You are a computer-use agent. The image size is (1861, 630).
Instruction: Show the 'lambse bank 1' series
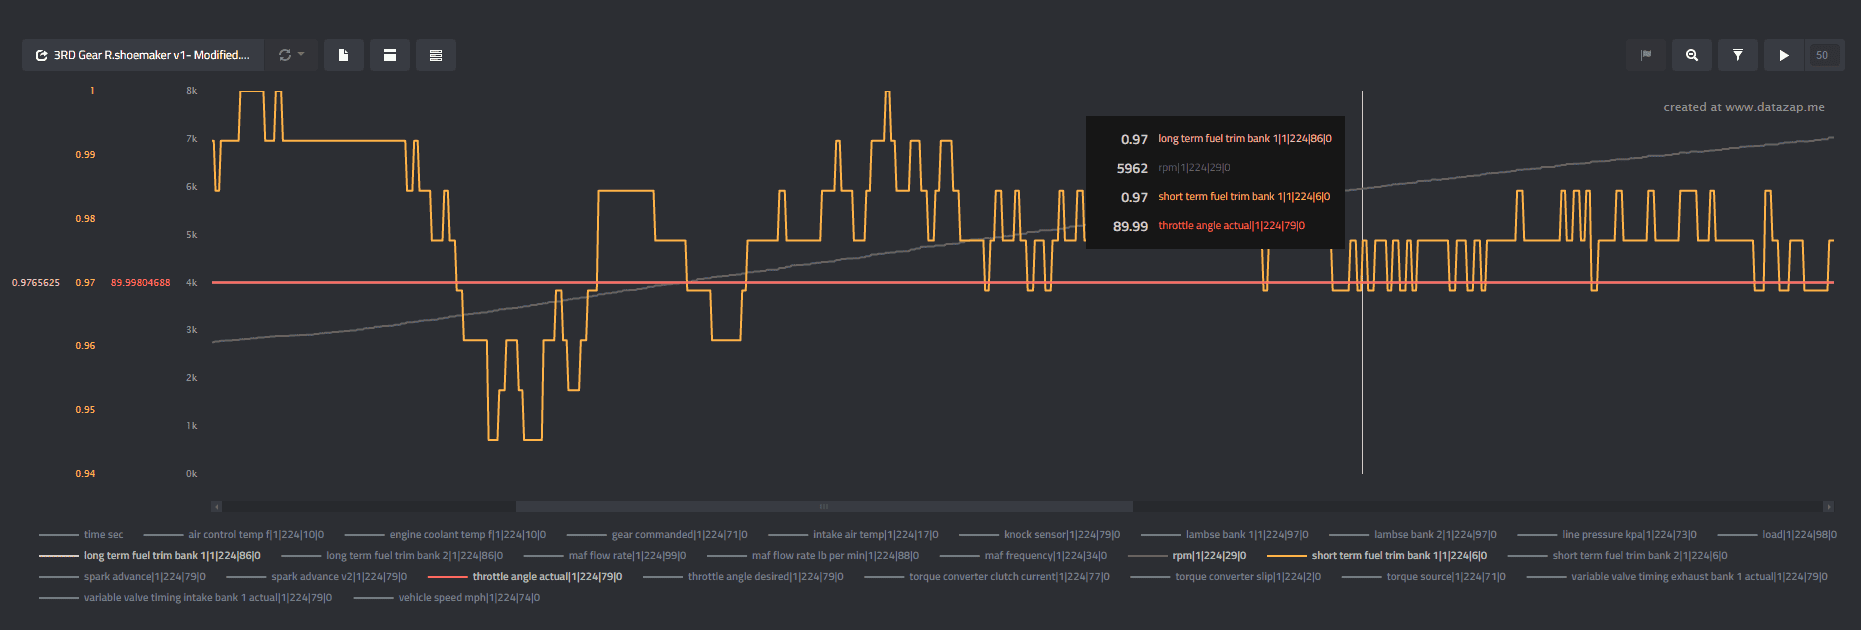(1225, 535)
